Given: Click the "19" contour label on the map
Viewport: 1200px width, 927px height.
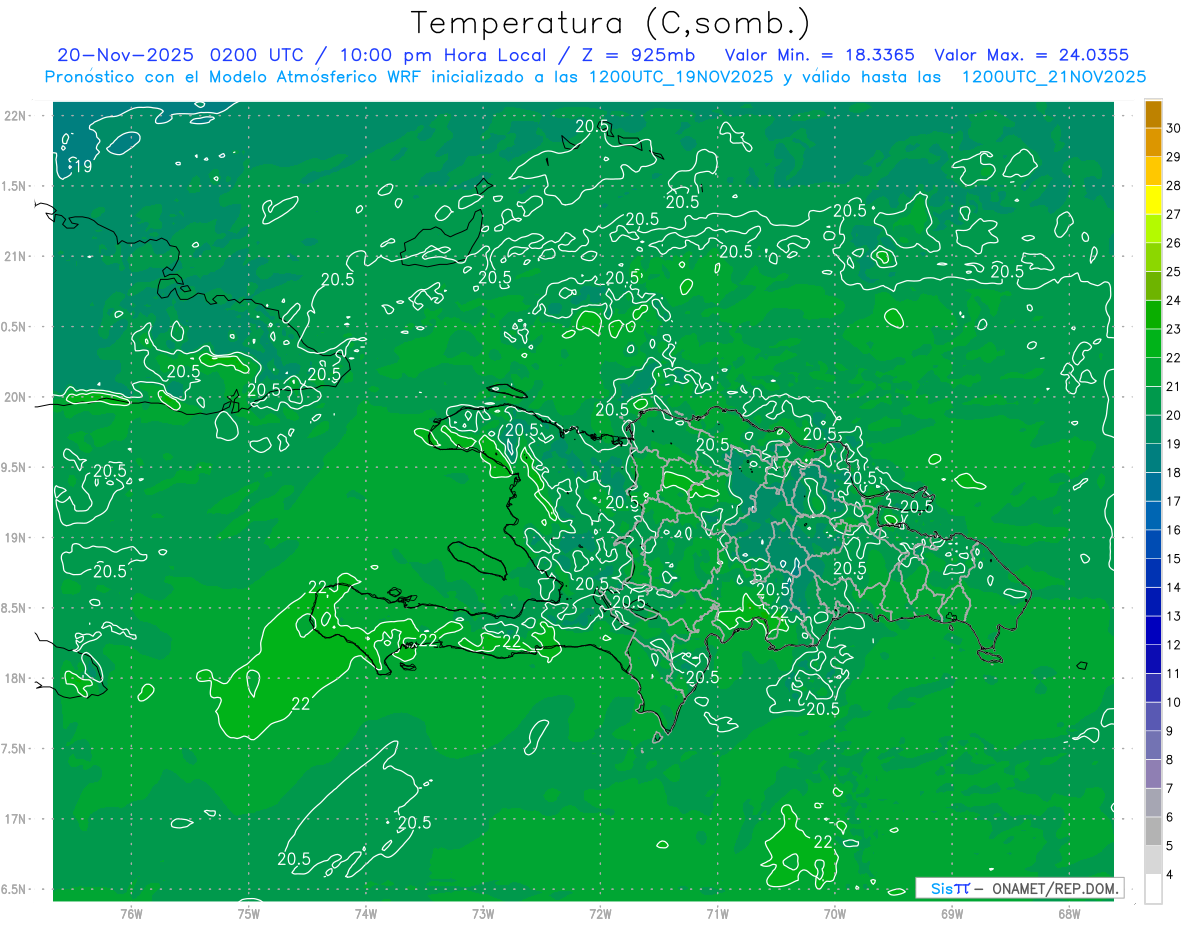Looking at the screenshot, I should pyautogui.click(x=83, y=166).
